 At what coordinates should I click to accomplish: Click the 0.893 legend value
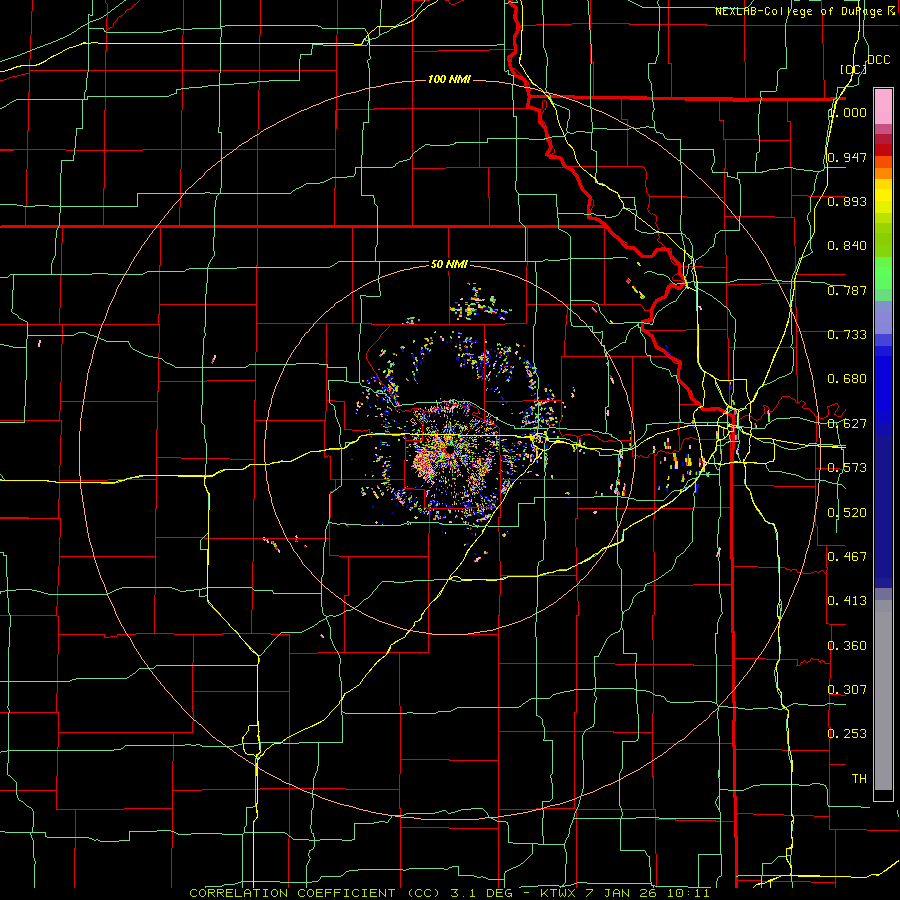847,201
